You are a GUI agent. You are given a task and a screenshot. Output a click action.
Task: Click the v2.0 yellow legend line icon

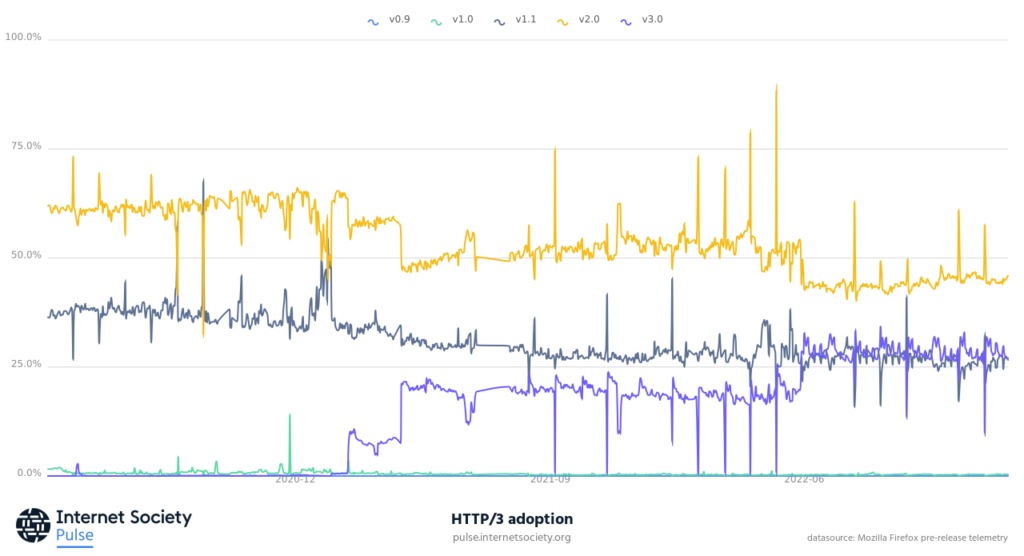[563, 20]
